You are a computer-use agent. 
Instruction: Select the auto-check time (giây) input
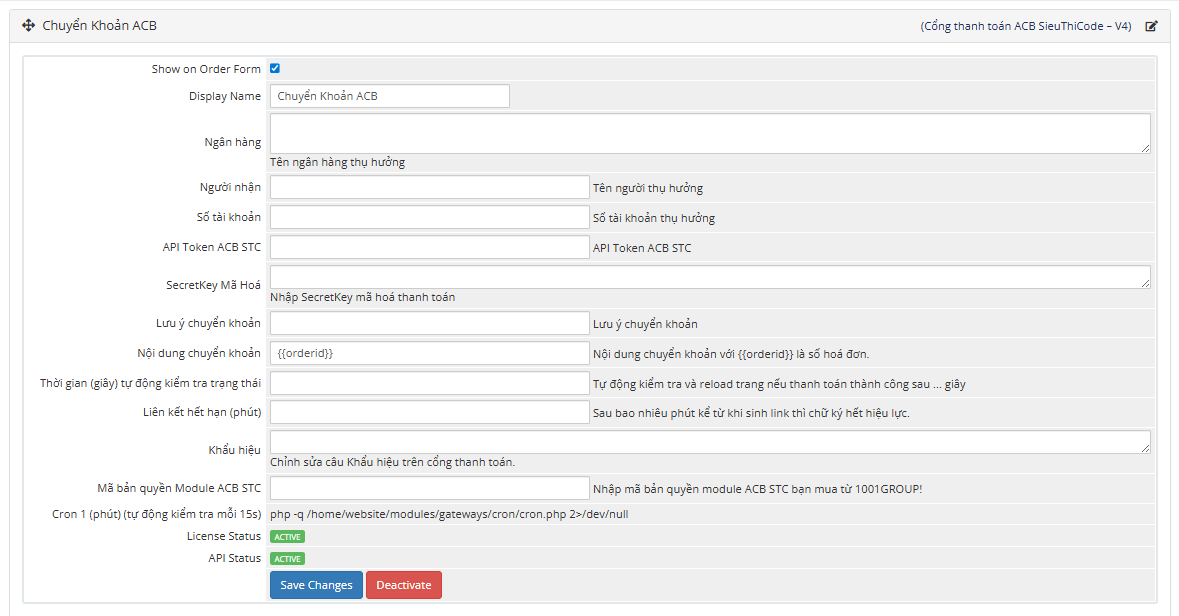tap(430, 383)
